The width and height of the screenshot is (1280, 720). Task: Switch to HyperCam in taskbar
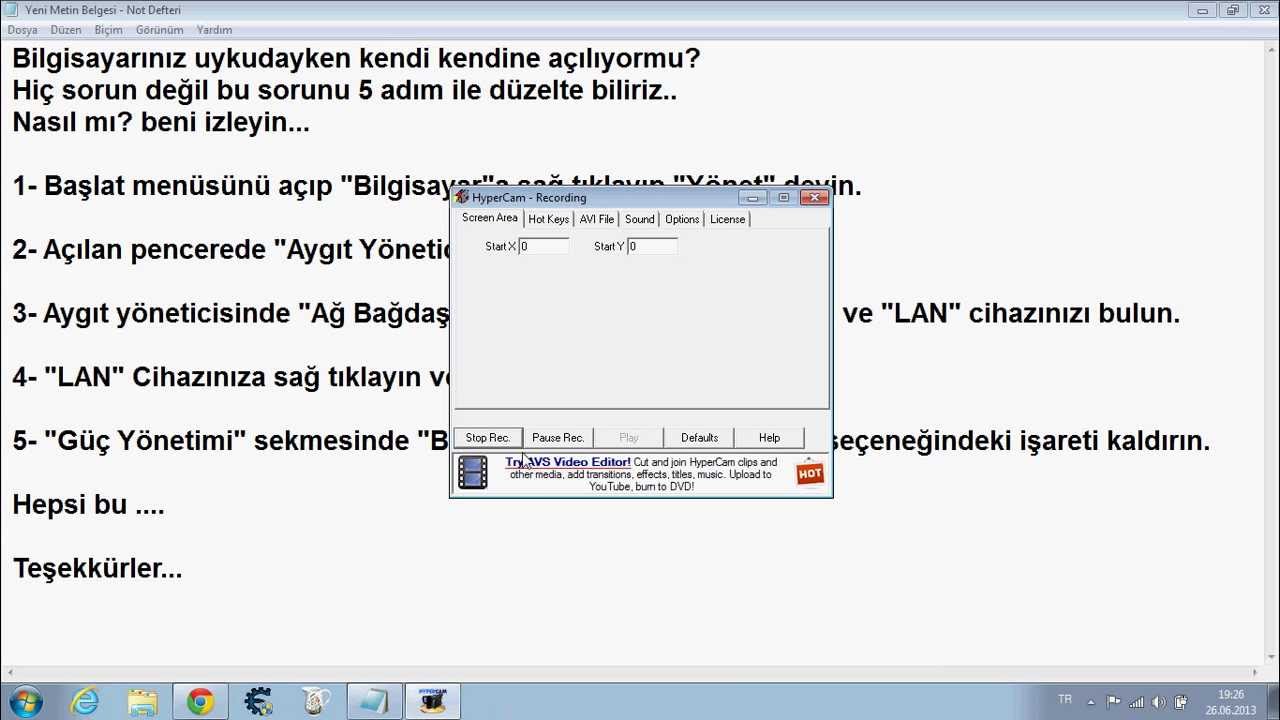click(432, 702)
